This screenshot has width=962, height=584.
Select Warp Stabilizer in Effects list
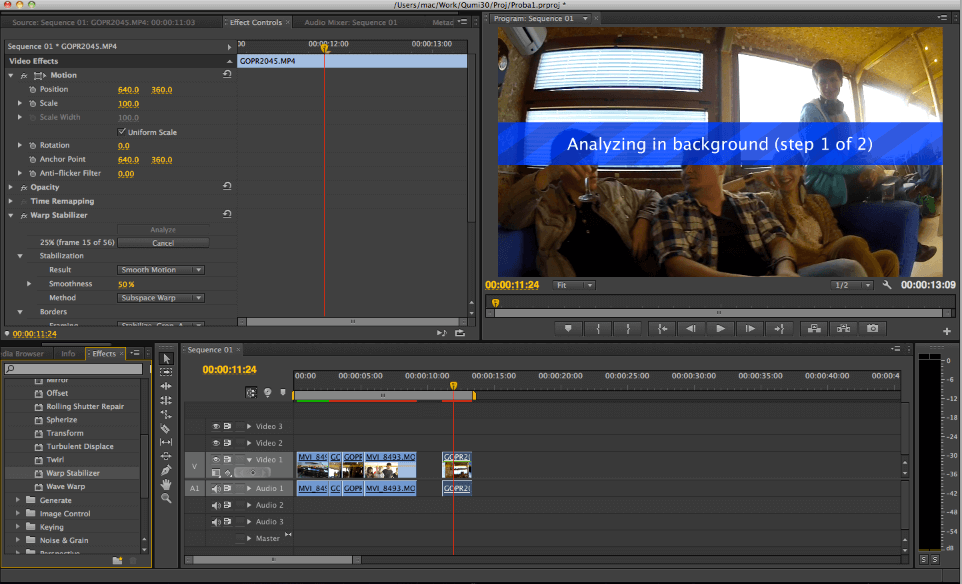pos(72,473)
